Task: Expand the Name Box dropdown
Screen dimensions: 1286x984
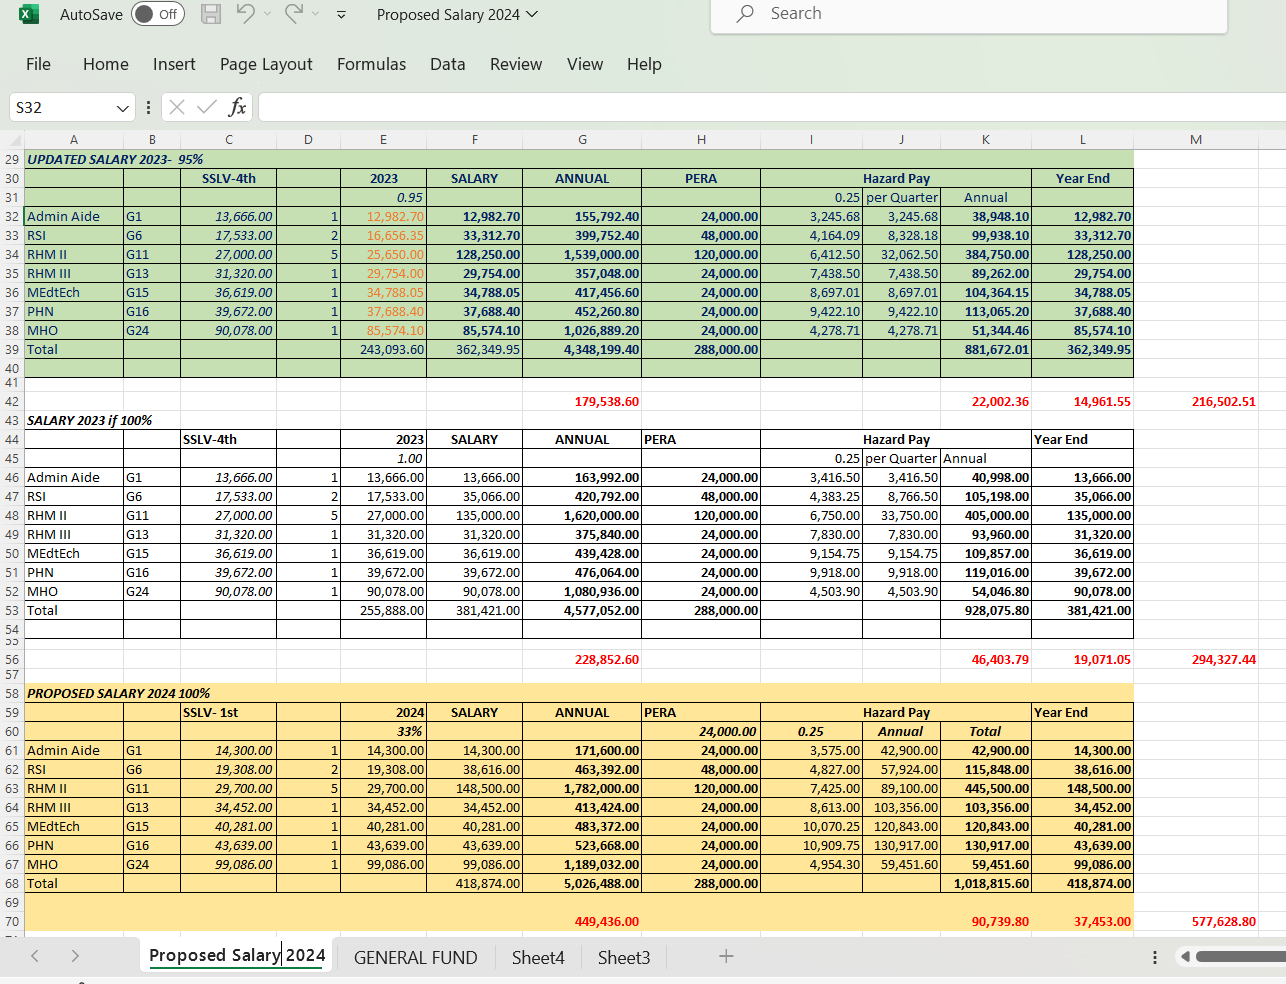Action: point(122,108)
